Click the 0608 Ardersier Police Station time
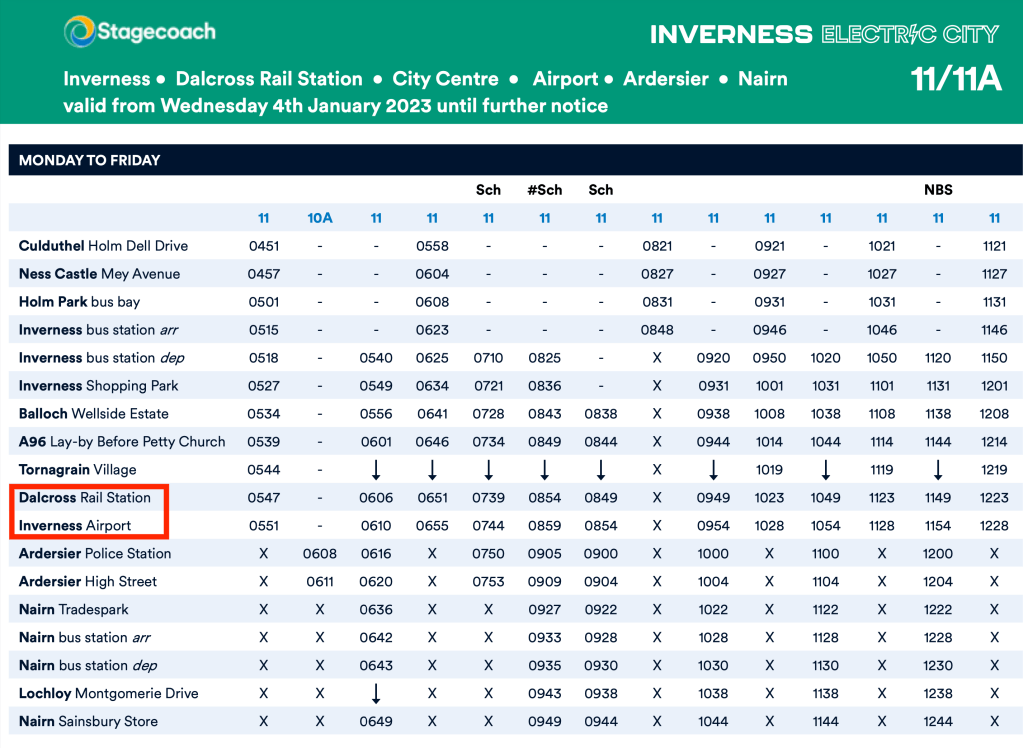The image size is (1023, 748). point(320,553)
